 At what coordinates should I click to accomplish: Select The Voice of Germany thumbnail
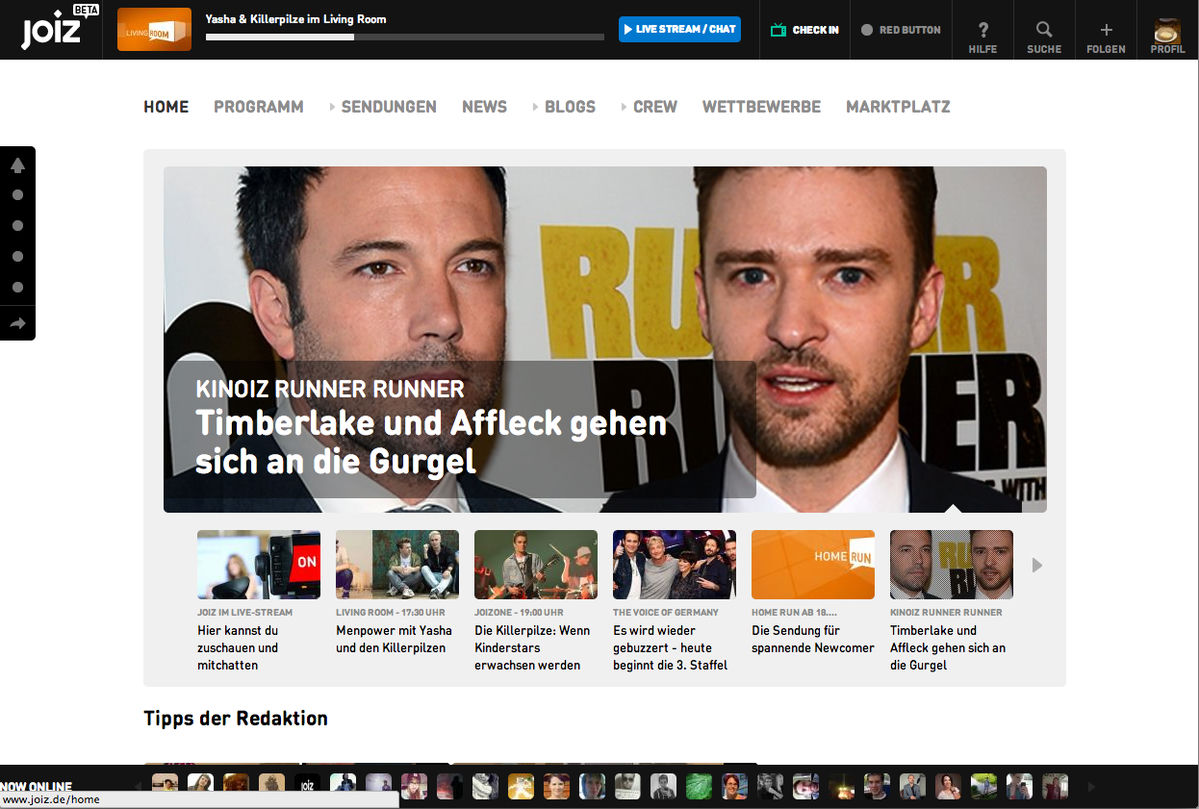673,564
